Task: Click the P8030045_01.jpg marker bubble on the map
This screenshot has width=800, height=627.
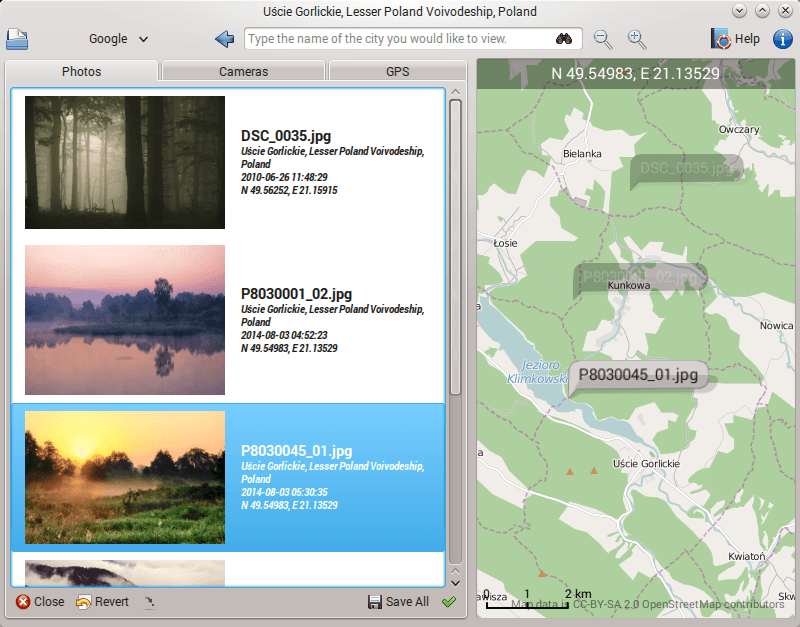Action: [638, 375]
